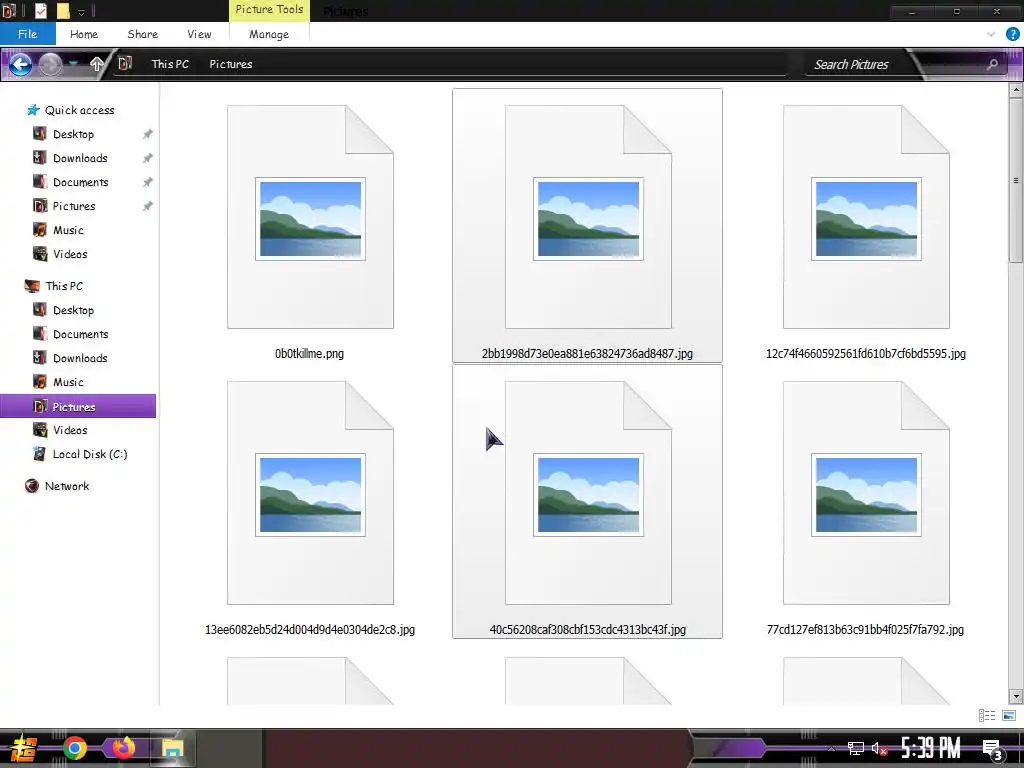Select 2bb1998d73e0ea881e63824736ad8487.jpg thumbnail
The height and width of the screenshot is (768, 1024).
588,217
